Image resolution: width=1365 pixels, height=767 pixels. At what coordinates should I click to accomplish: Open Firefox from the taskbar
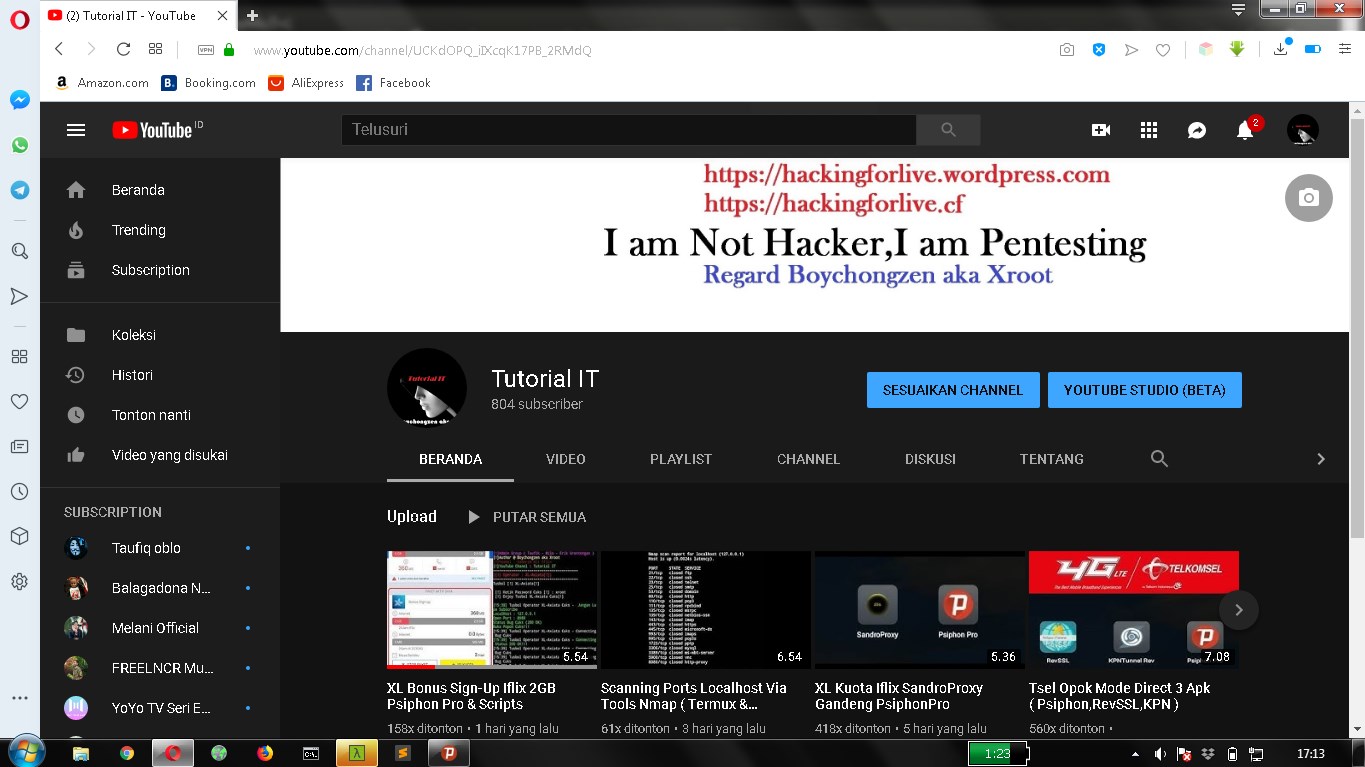pyautogui.click(x=265, y=753)
